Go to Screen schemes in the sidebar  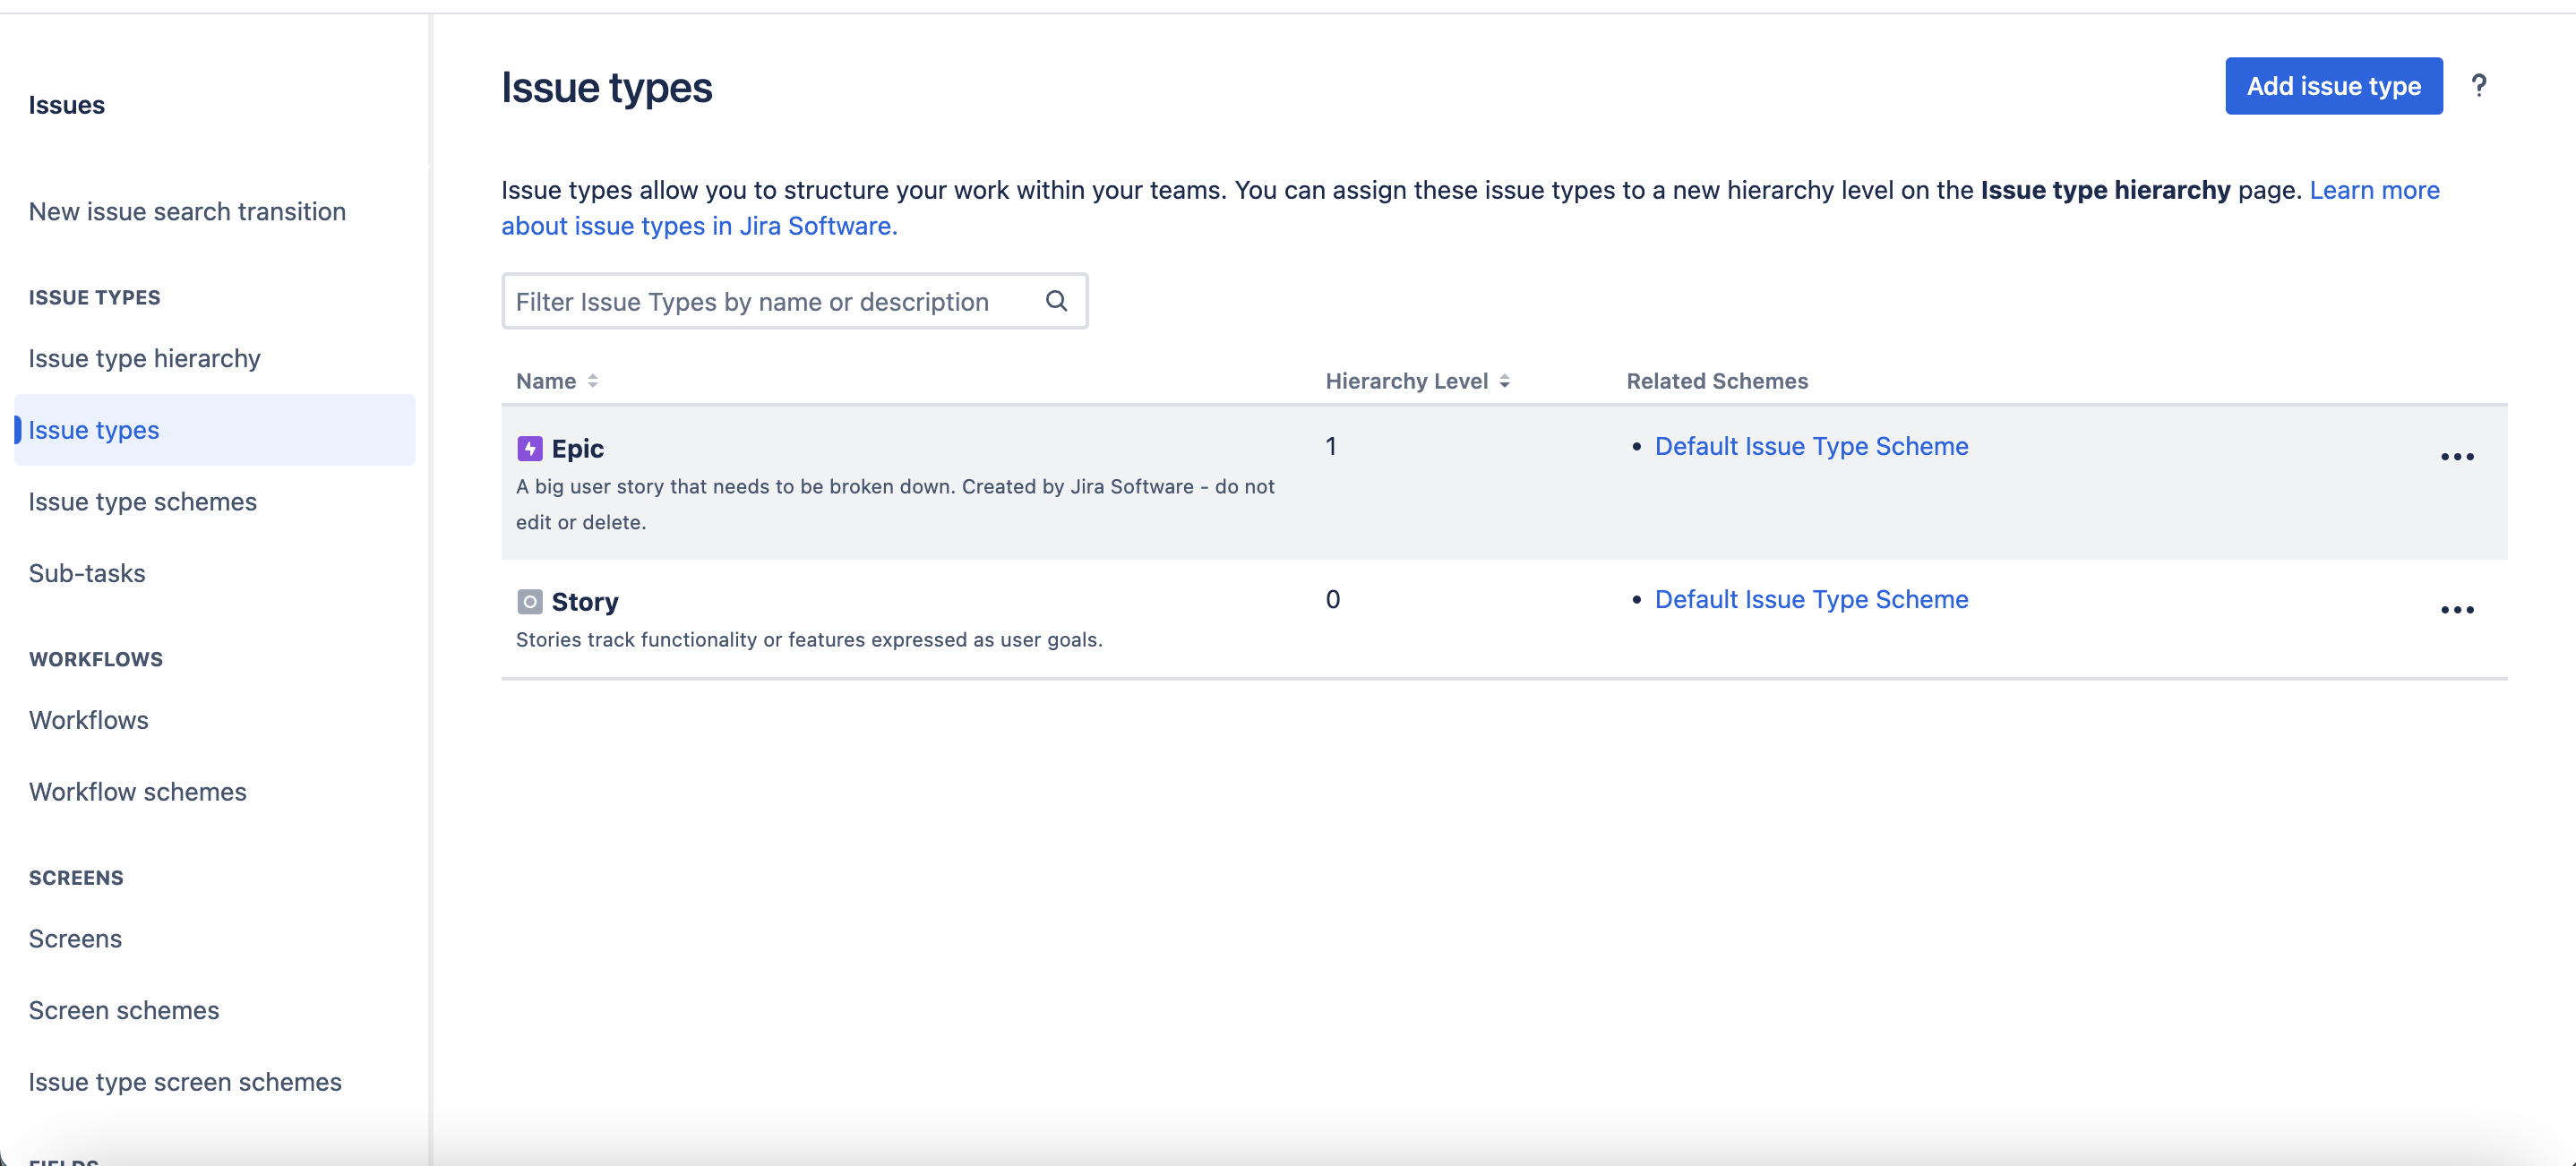pos(123,1010)
